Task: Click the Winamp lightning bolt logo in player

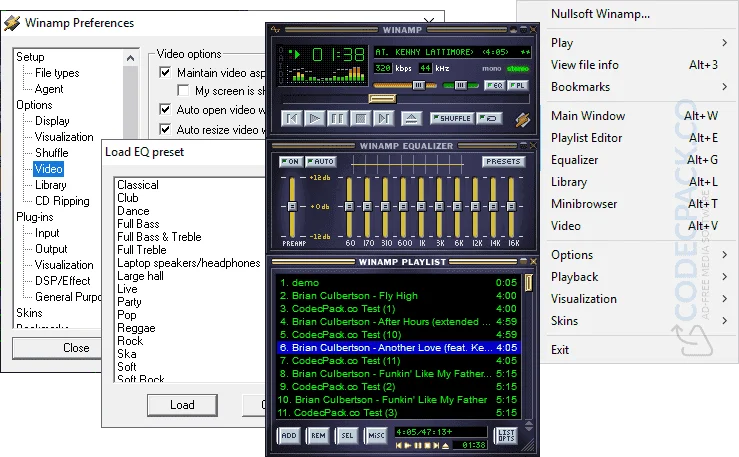Action: tap(522, 120)
